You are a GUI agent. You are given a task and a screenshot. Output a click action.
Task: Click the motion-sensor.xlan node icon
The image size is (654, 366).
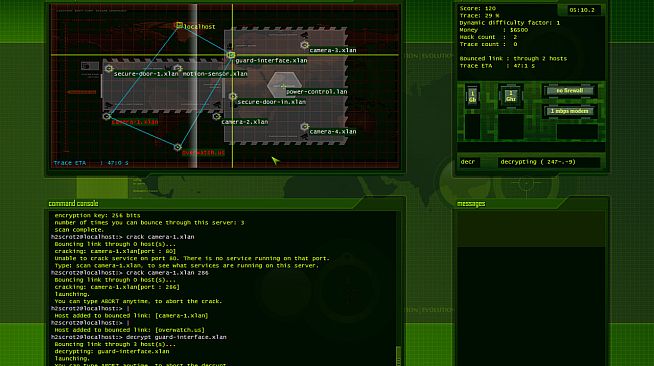[178, 68]
